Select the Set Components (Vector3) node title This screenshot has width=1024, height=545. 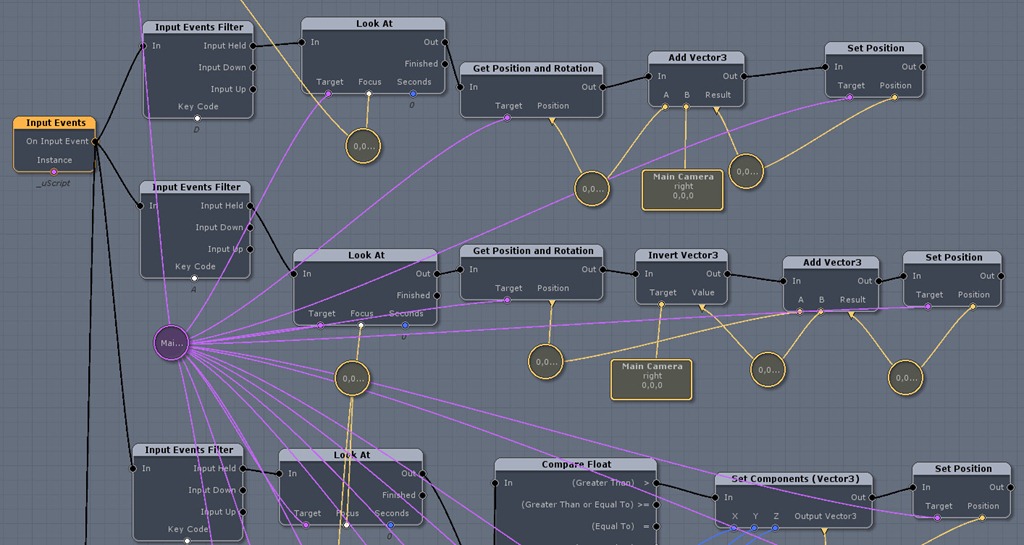click(x=794, y=479)
